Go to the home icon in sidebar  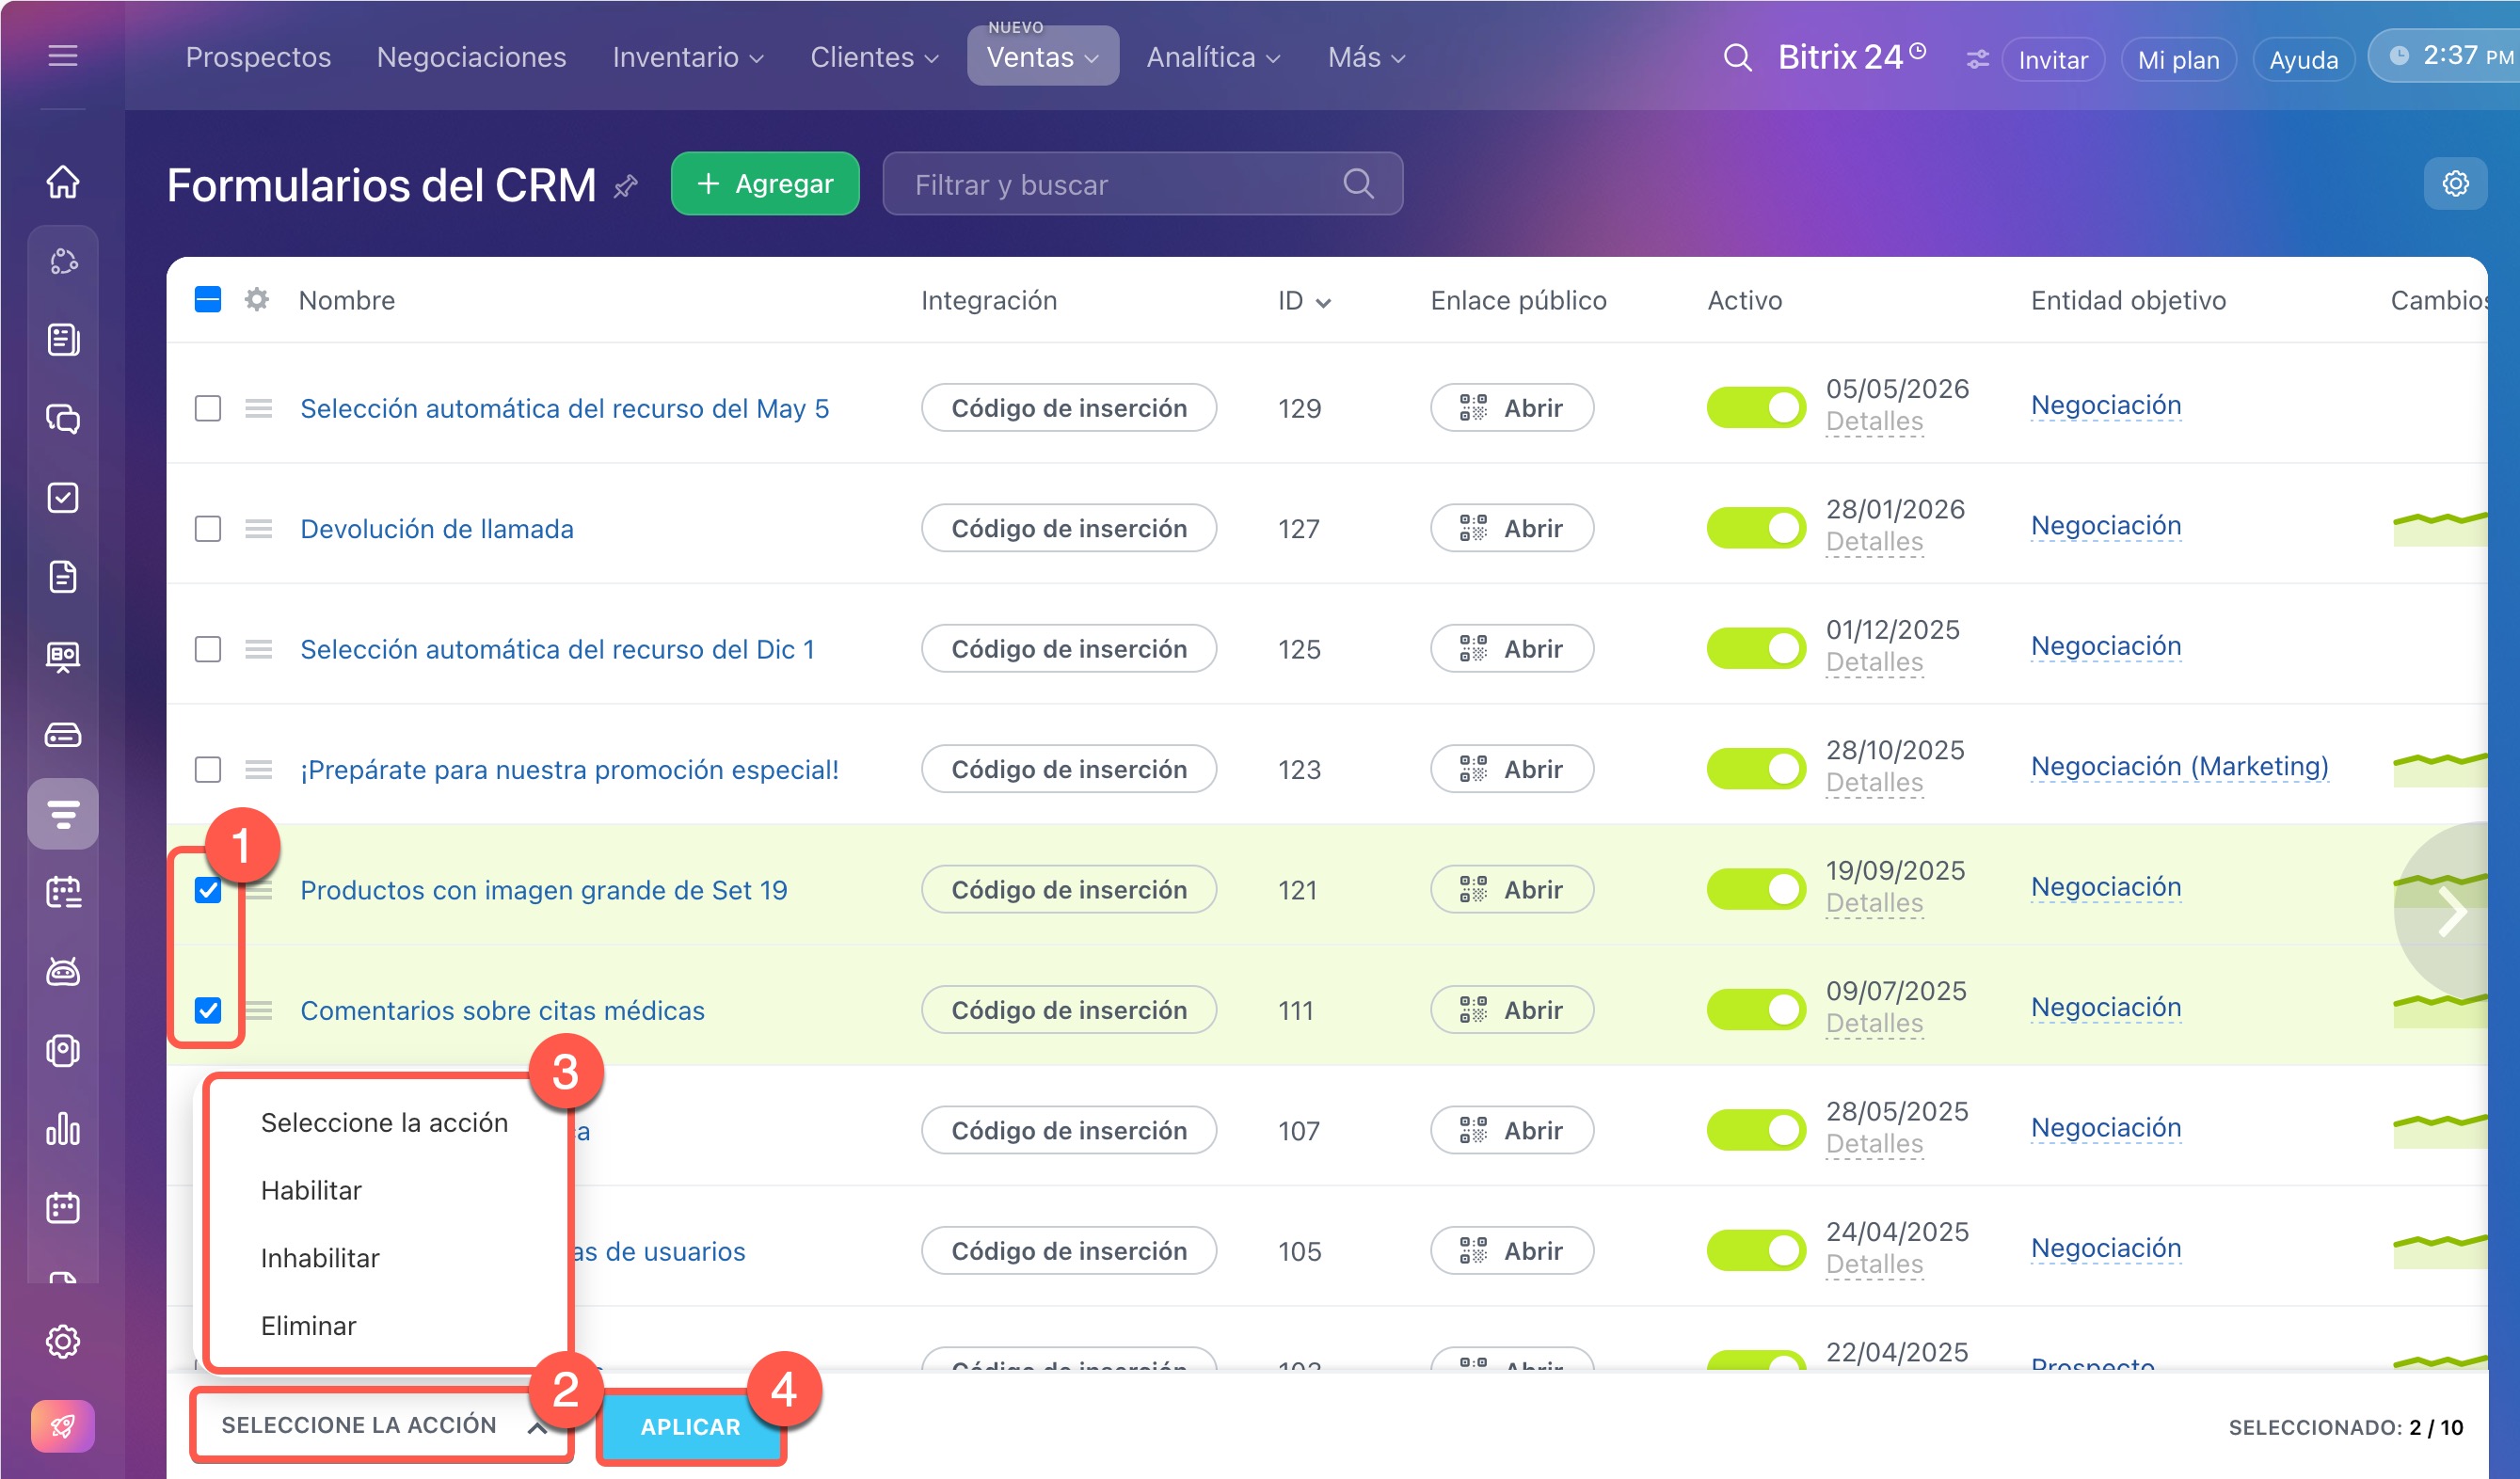click(x=62, y=182)
